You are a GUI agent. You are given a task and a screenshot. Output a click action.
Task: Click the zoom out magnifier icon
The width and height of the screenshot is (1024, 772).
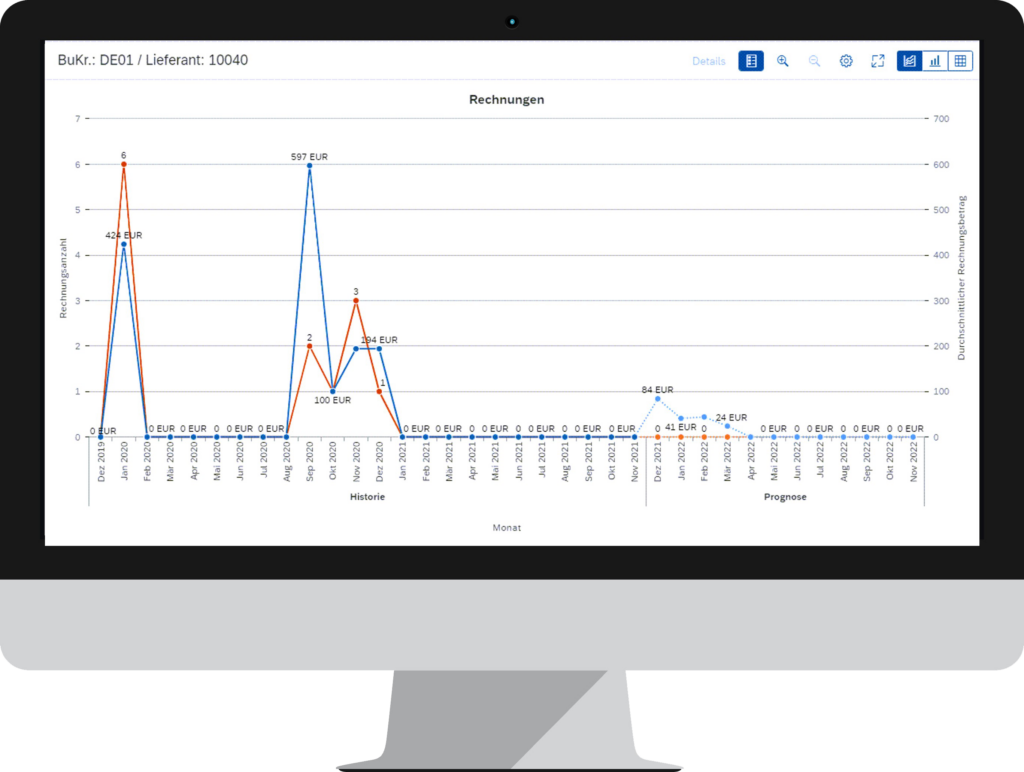pyautogui.click(x=814, y=61)
